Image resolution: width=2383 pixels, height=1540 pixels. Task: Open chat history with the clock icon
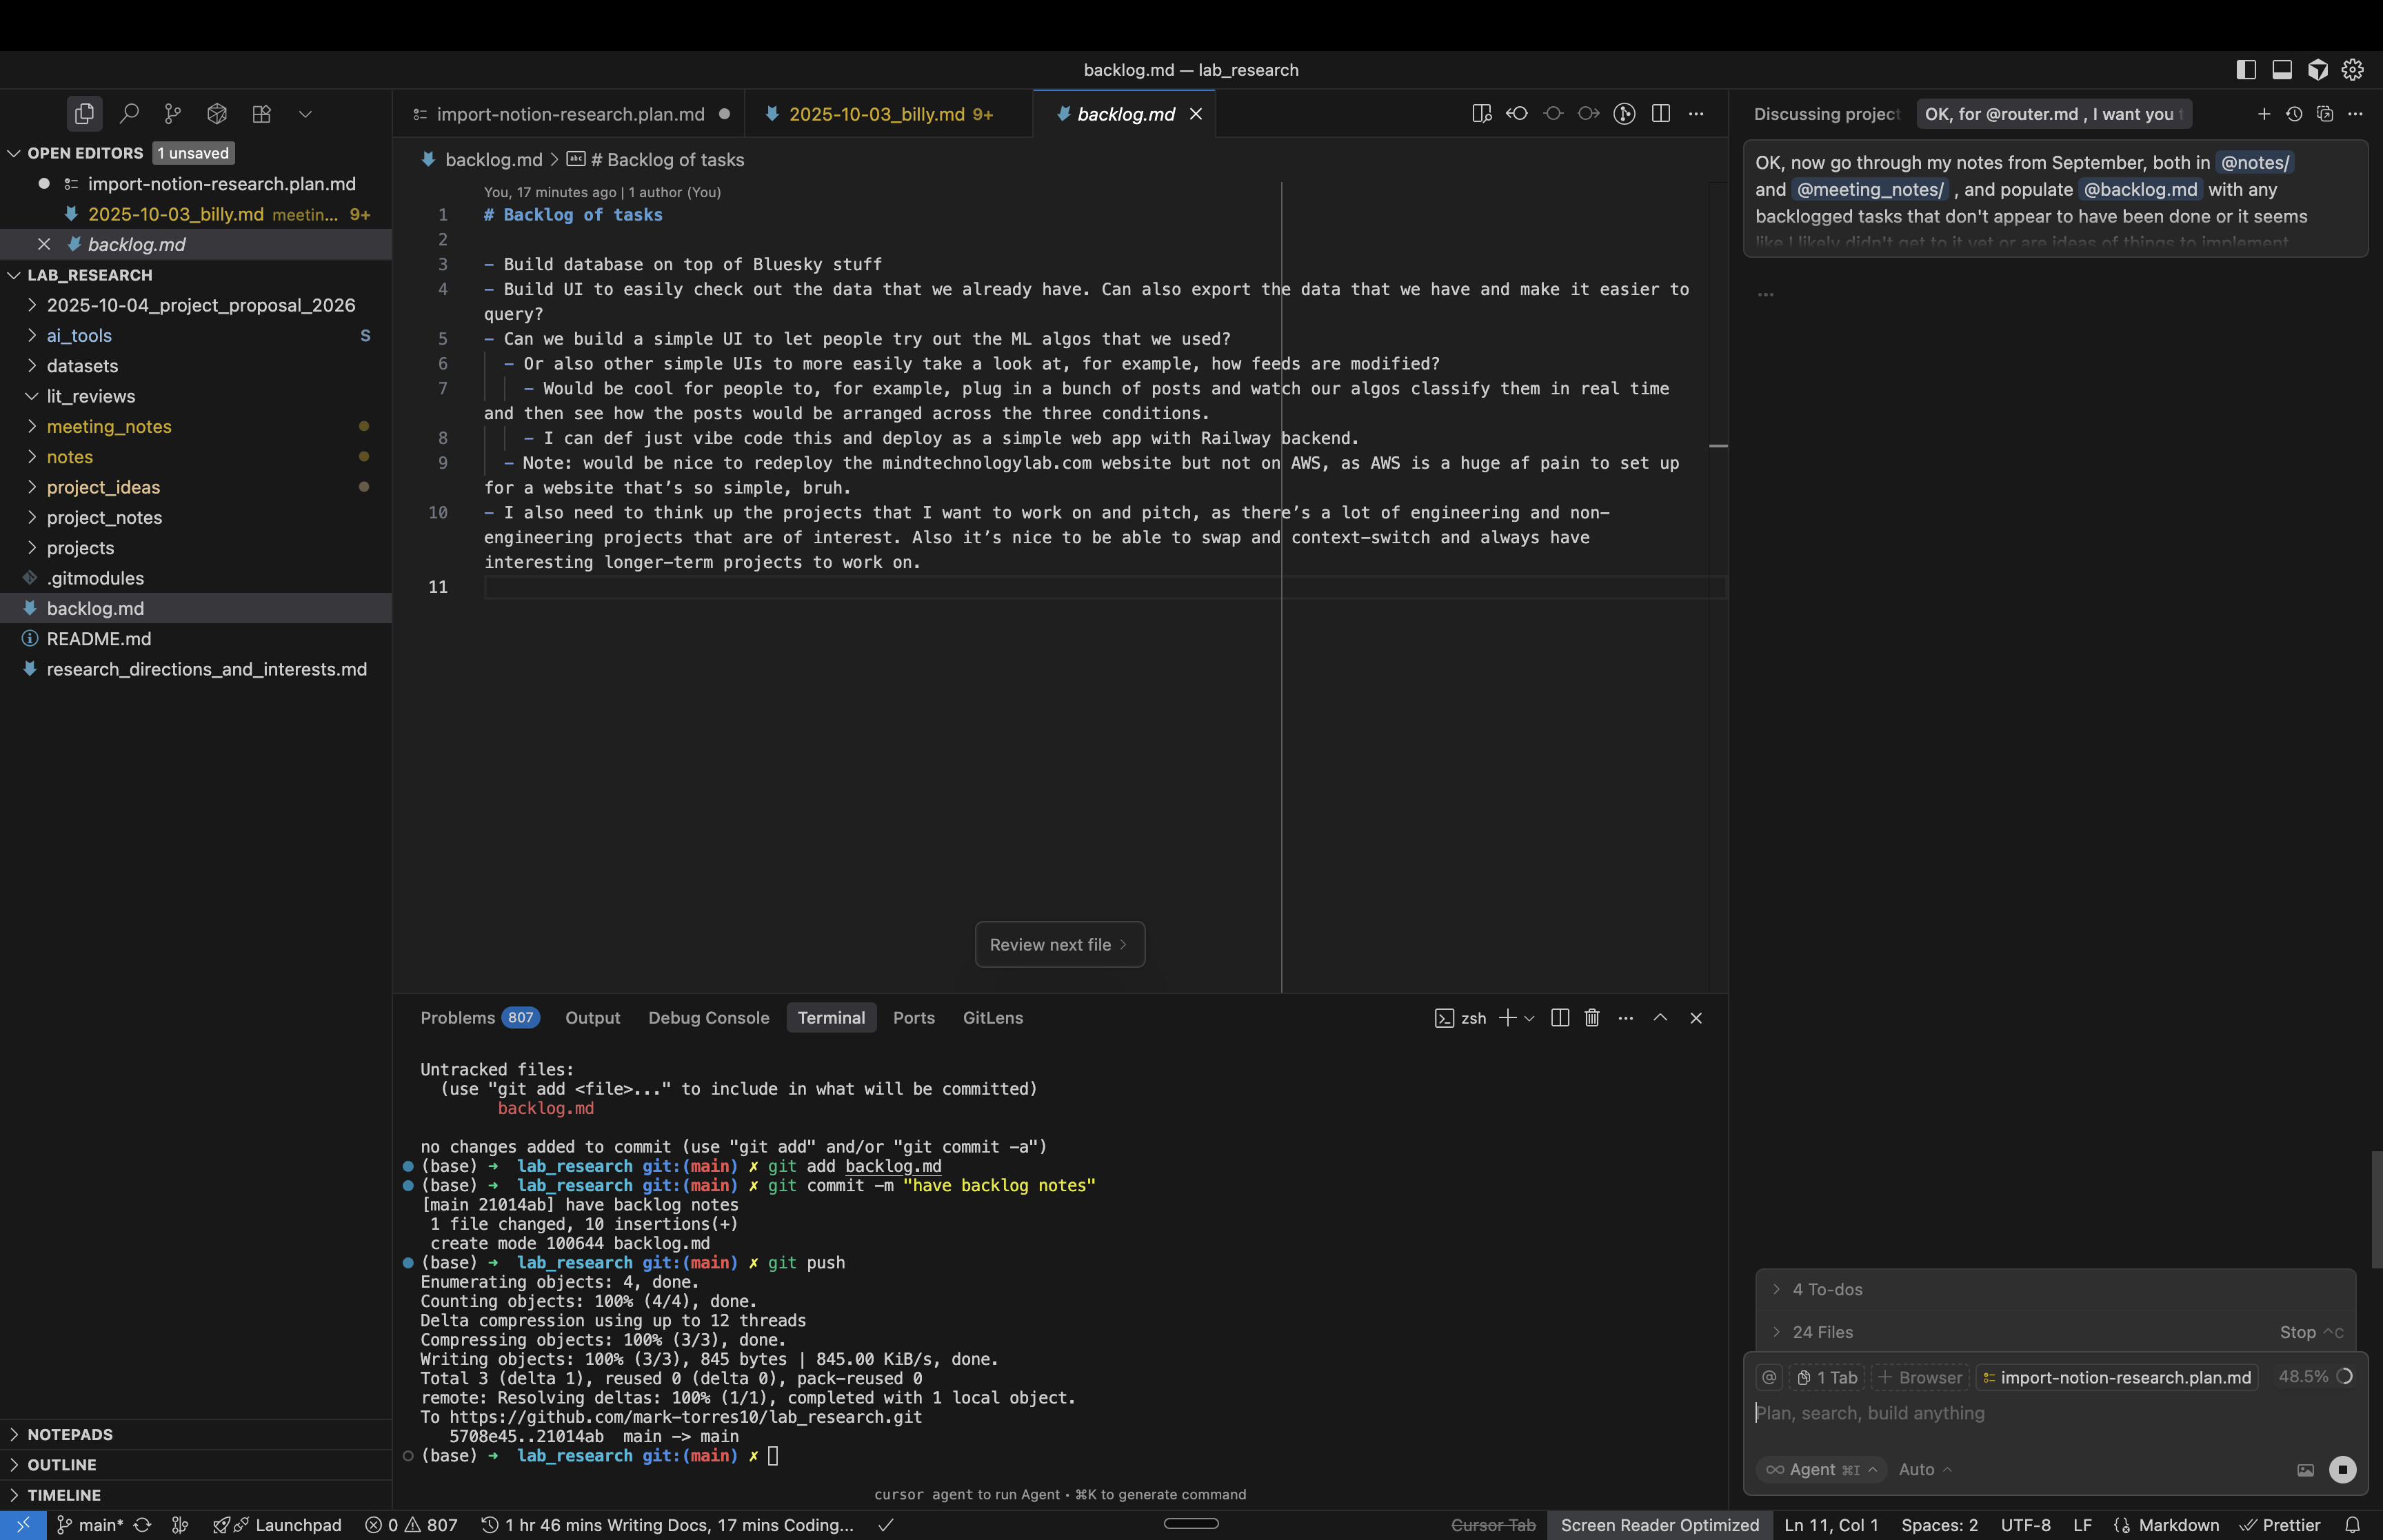pos(2294,114)
